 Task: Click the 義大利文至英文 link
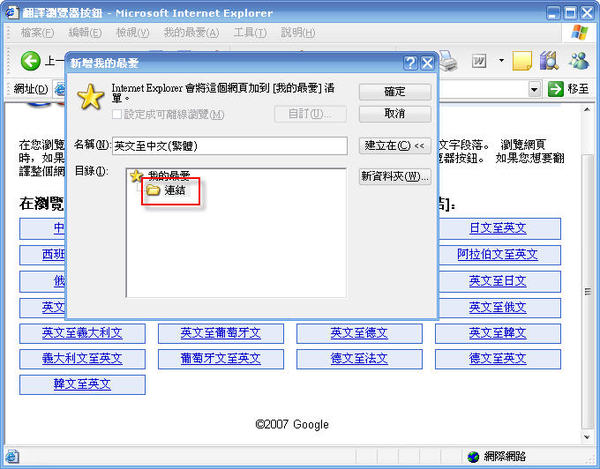82,358
